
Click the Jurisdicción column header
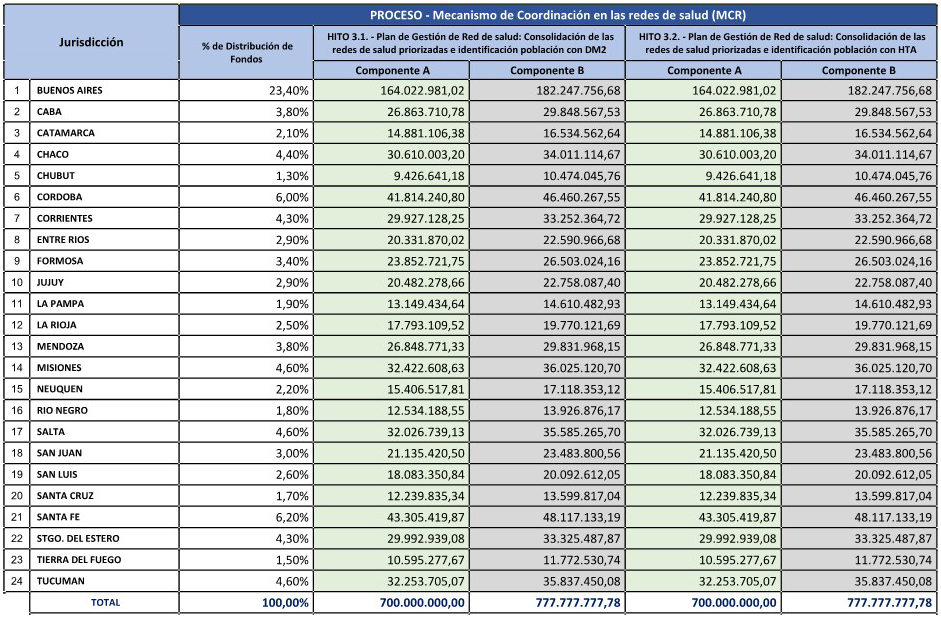(91, 43)
